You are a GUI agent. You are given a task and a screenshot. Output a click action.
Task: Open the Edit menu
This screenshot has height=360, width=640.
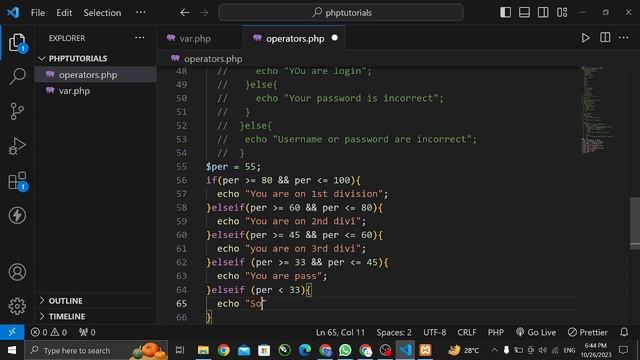tap(64, 13)
